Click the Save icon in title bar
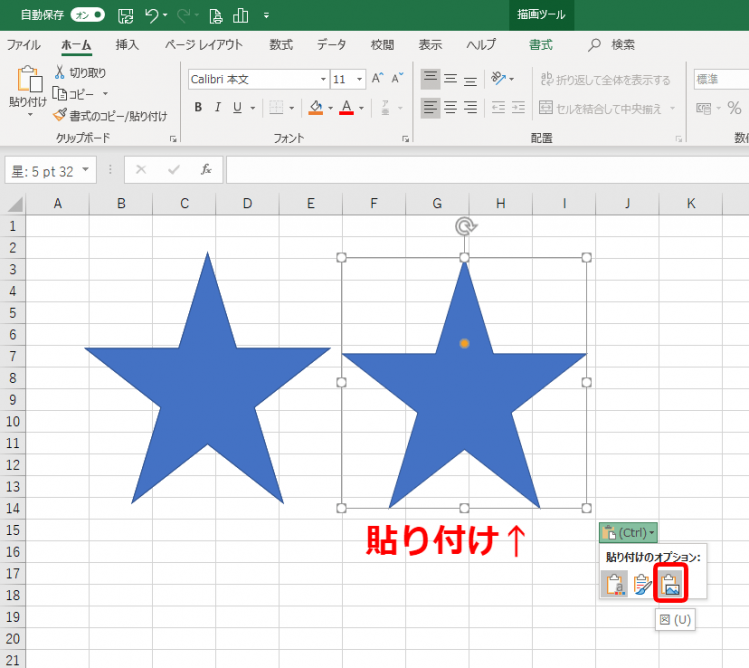The image size is (749, 668). (x=126, y=16)
